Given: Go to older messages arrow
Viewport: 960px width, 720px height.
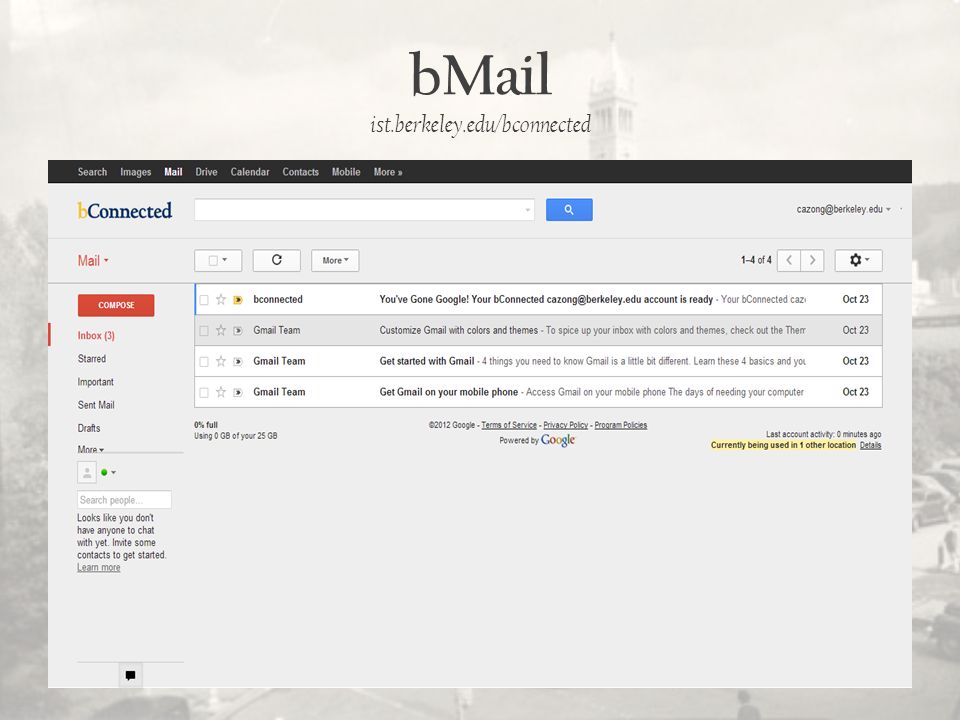Looking at the screenshot, I should tap(812, 260).
